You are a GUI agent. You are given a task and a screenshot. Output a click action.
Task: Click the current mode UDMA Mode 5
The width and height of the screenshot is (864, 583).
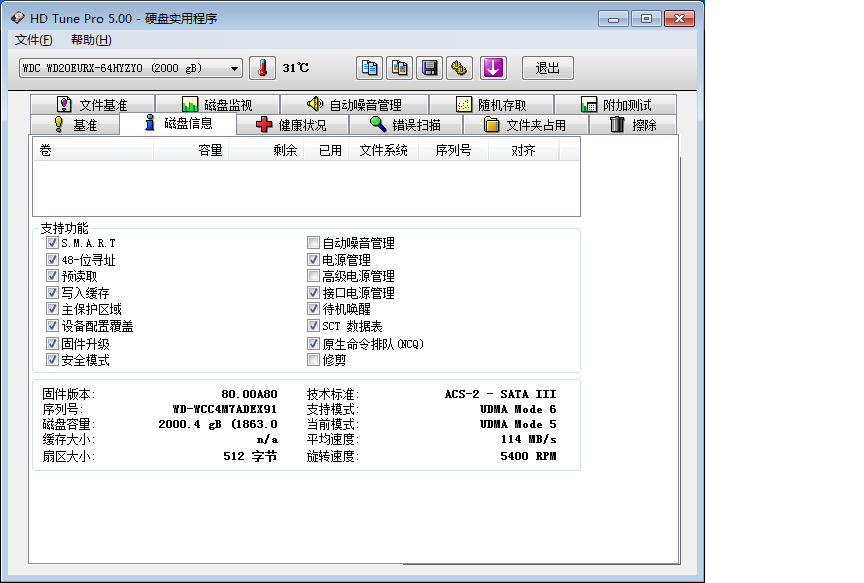tap(518, 424)
